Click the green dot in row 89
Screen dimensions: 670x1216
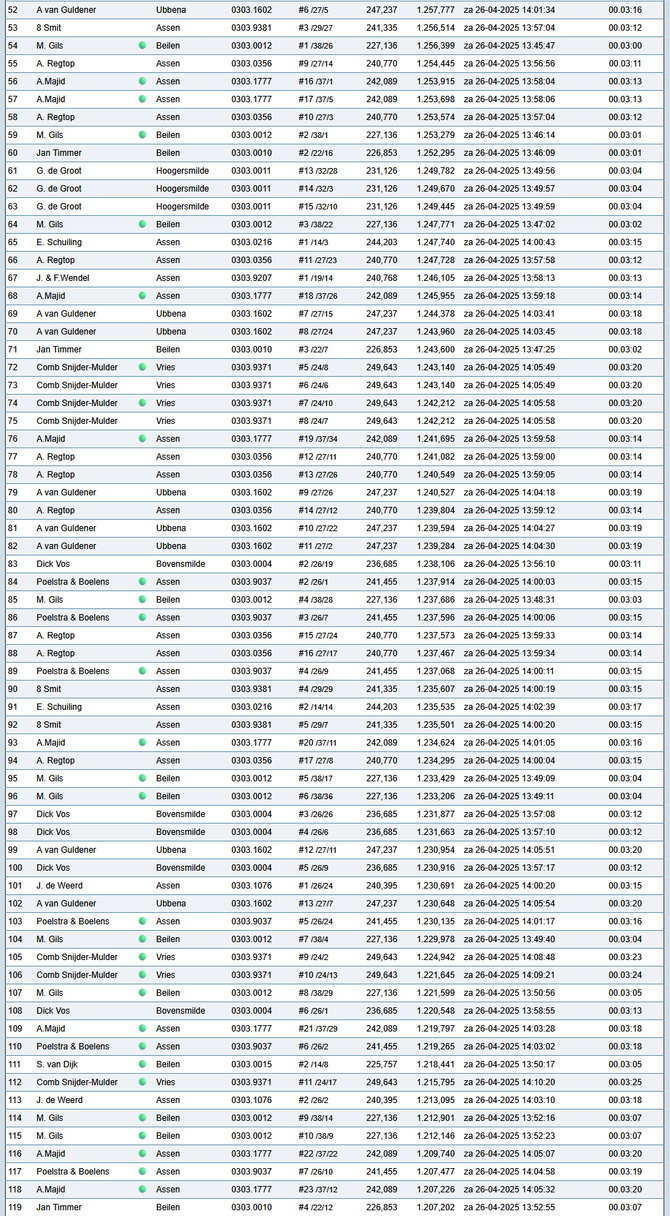[x=142, y=671]
